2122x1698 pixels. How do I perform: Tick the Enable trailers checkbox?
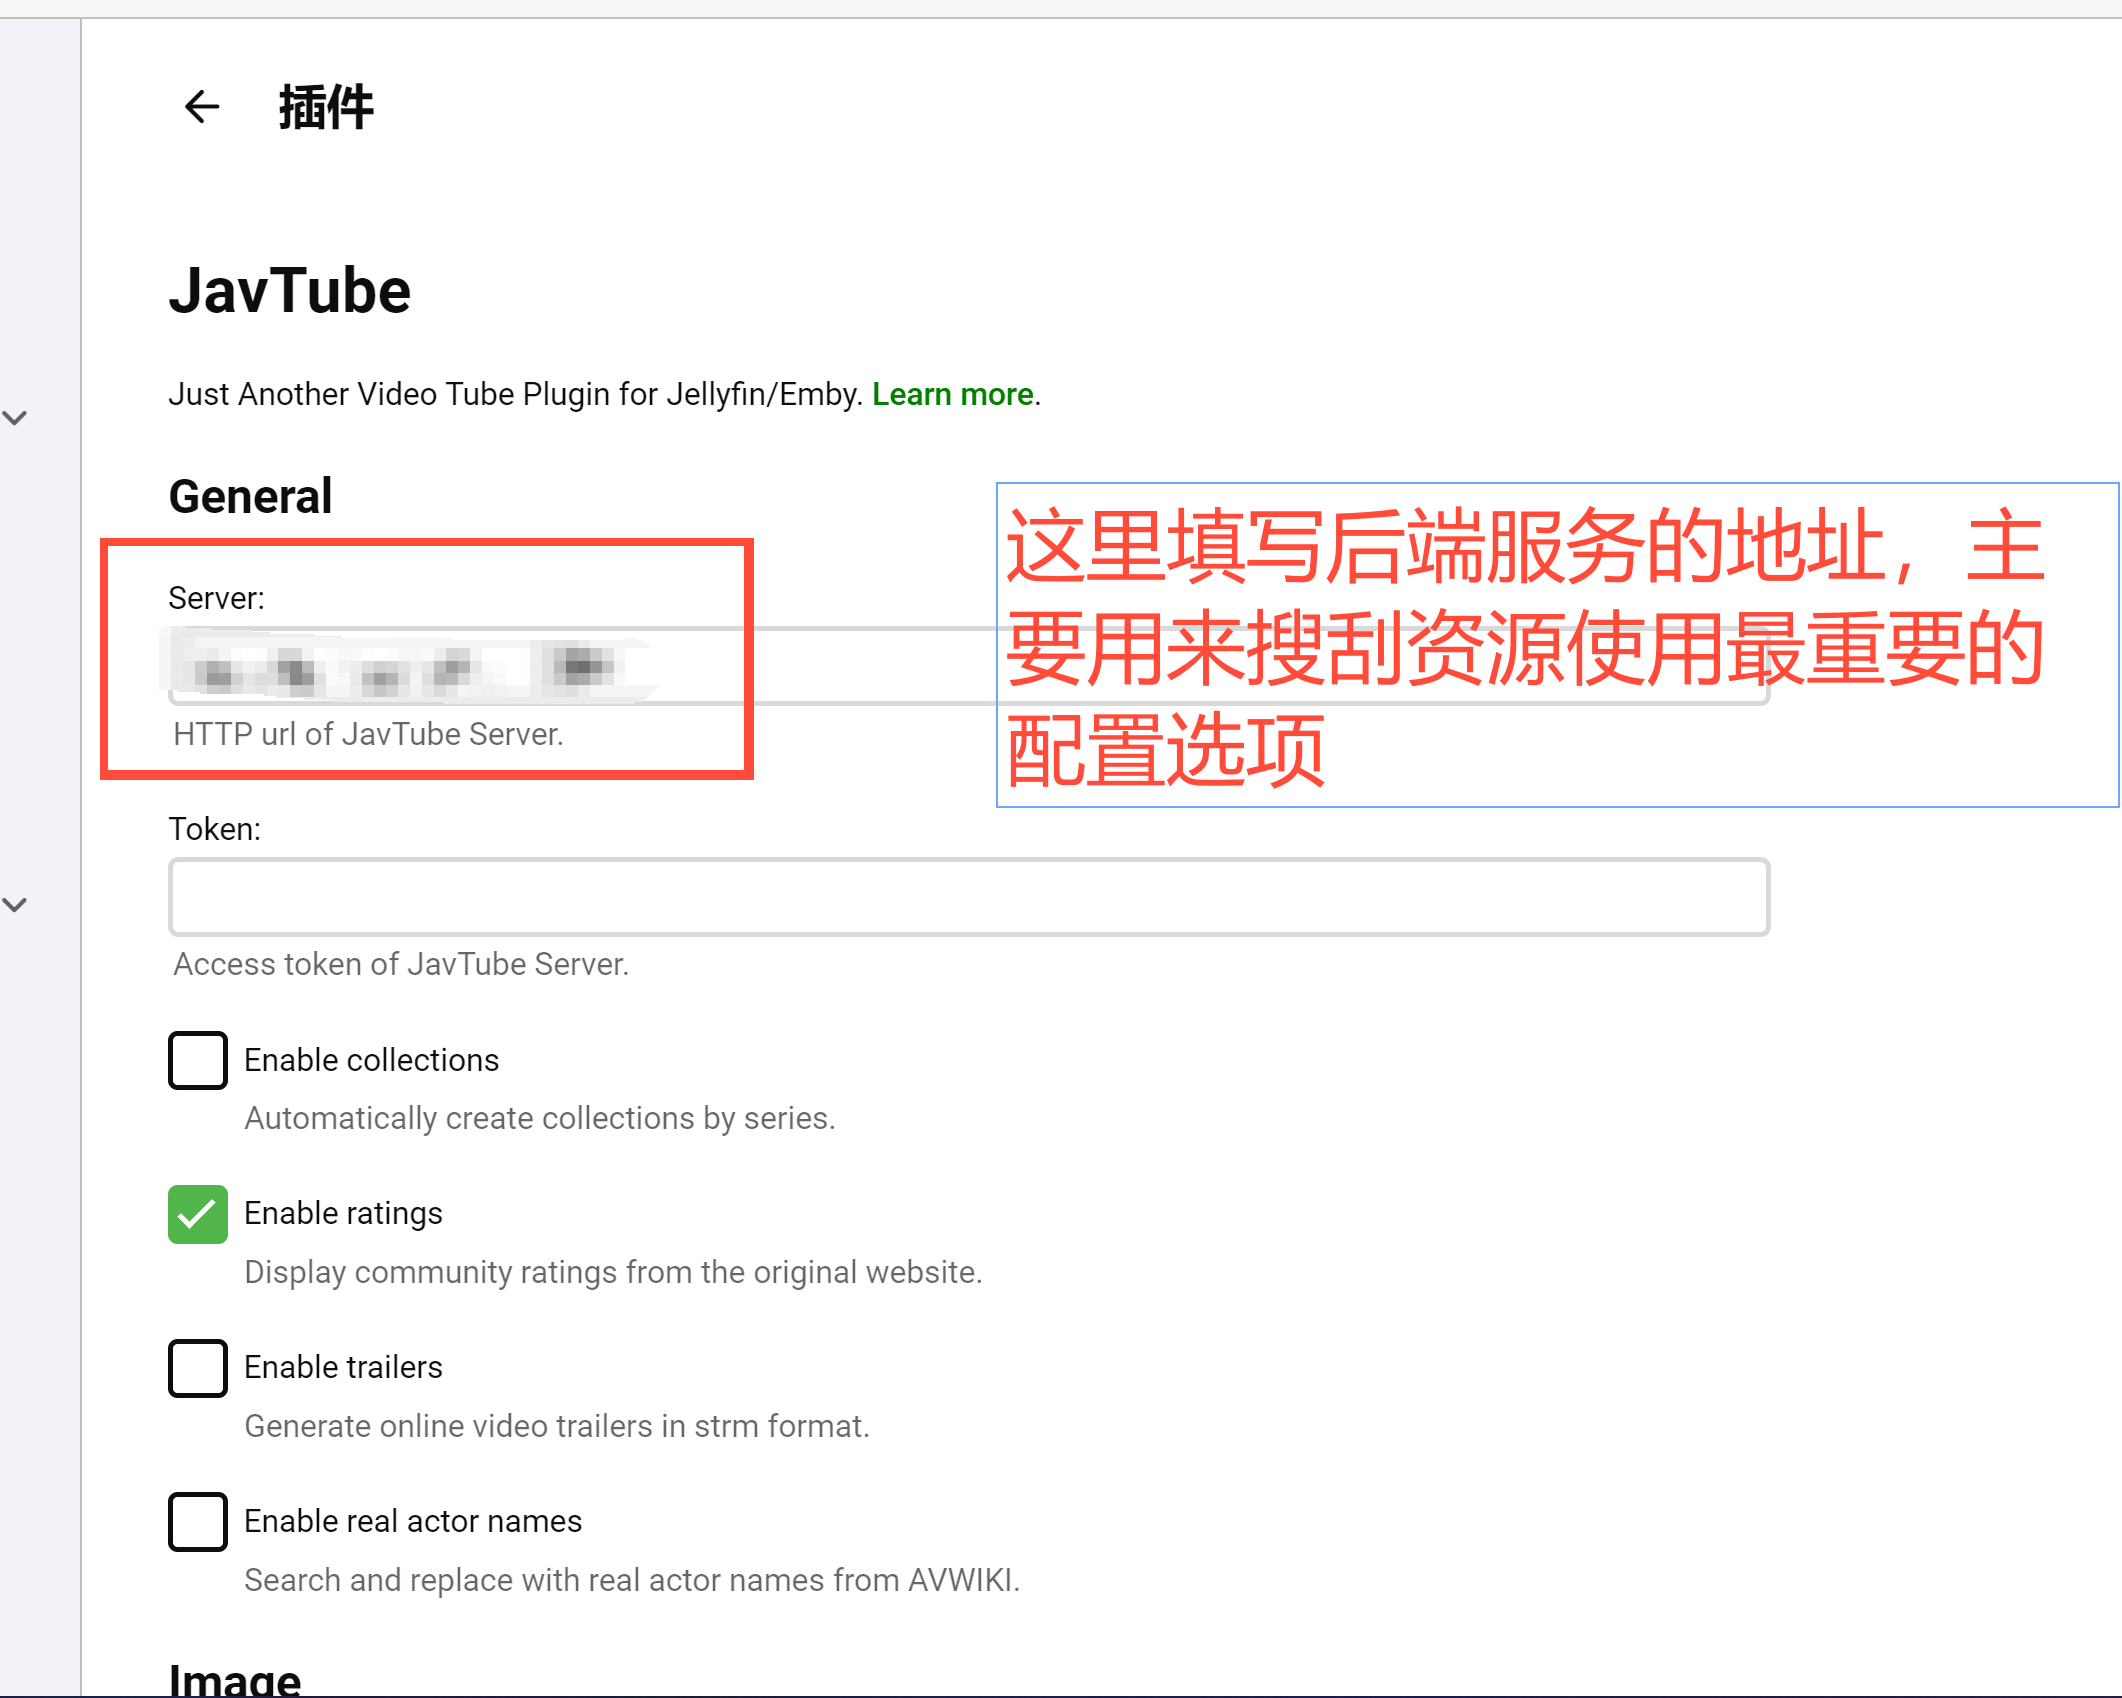[x=198, y=1368]
